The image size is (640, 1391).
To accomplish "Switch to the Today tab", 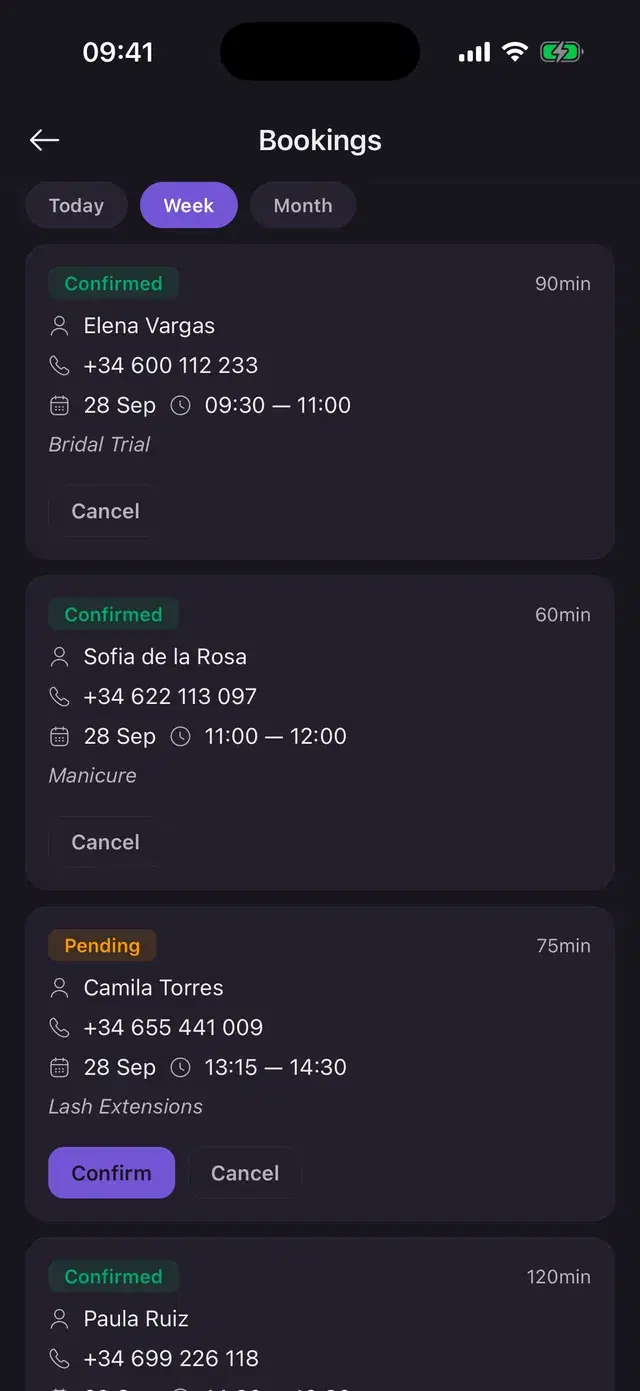I will click(x=76, y=206).
